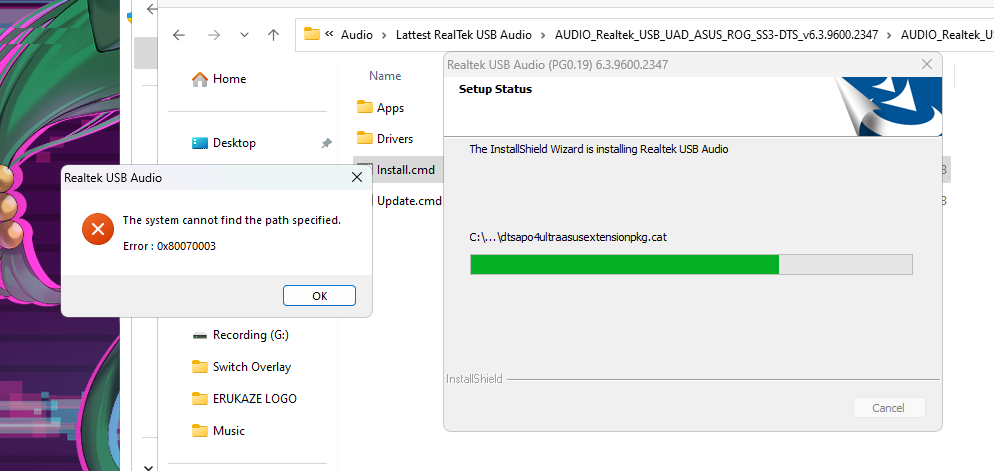Go up one folder level
Screen dimensions: 994x471
coord(273,35)
